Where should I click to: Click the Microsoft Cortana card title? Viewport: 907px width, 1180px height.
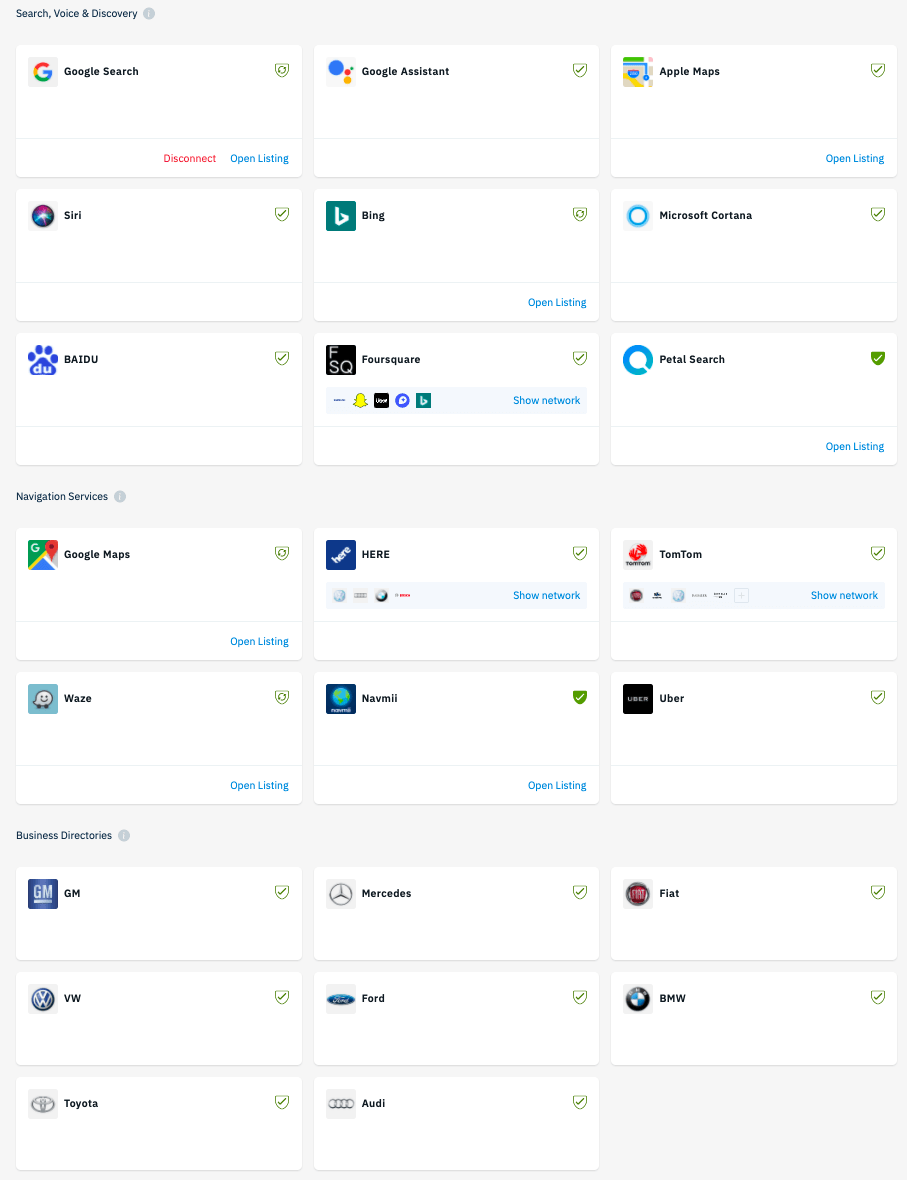[705, 215]
